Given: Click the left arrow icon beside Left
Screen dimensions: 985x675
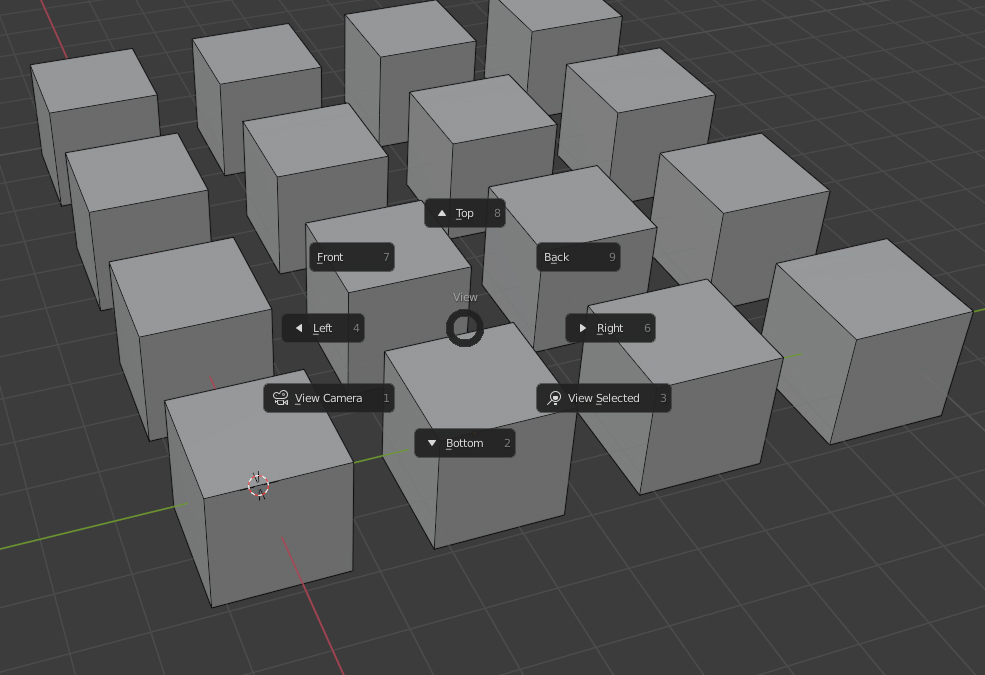Looking at the screenshot, I should 299,328.
